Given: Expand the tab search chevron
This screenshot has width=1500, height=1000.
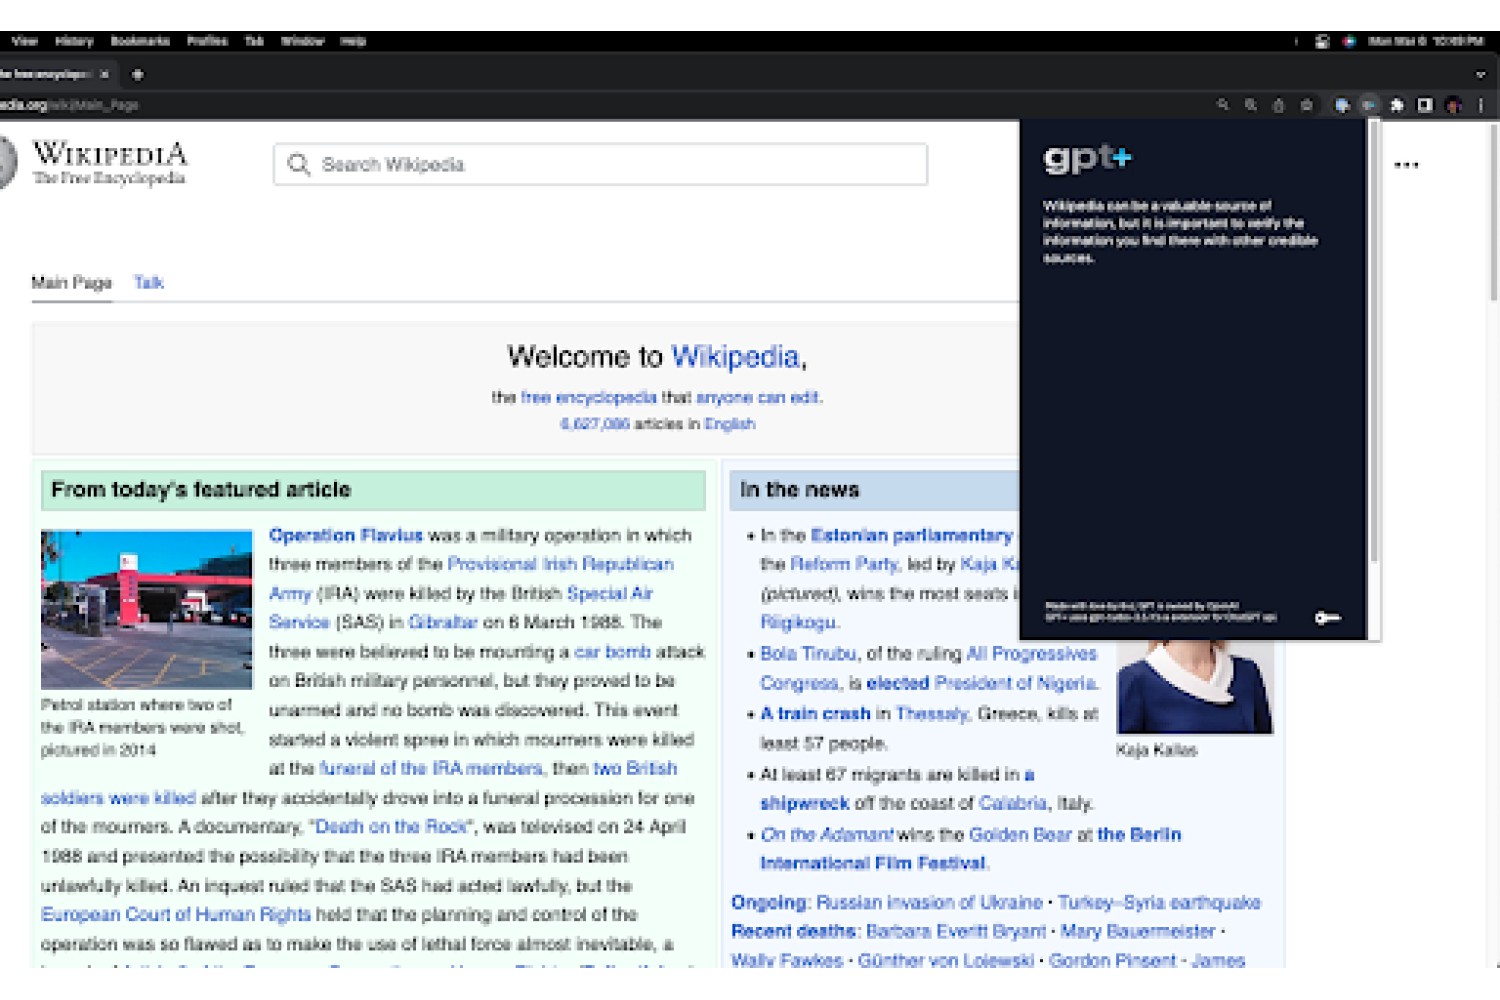Looking at the screenshot, I should click(x=1481, y=74).
